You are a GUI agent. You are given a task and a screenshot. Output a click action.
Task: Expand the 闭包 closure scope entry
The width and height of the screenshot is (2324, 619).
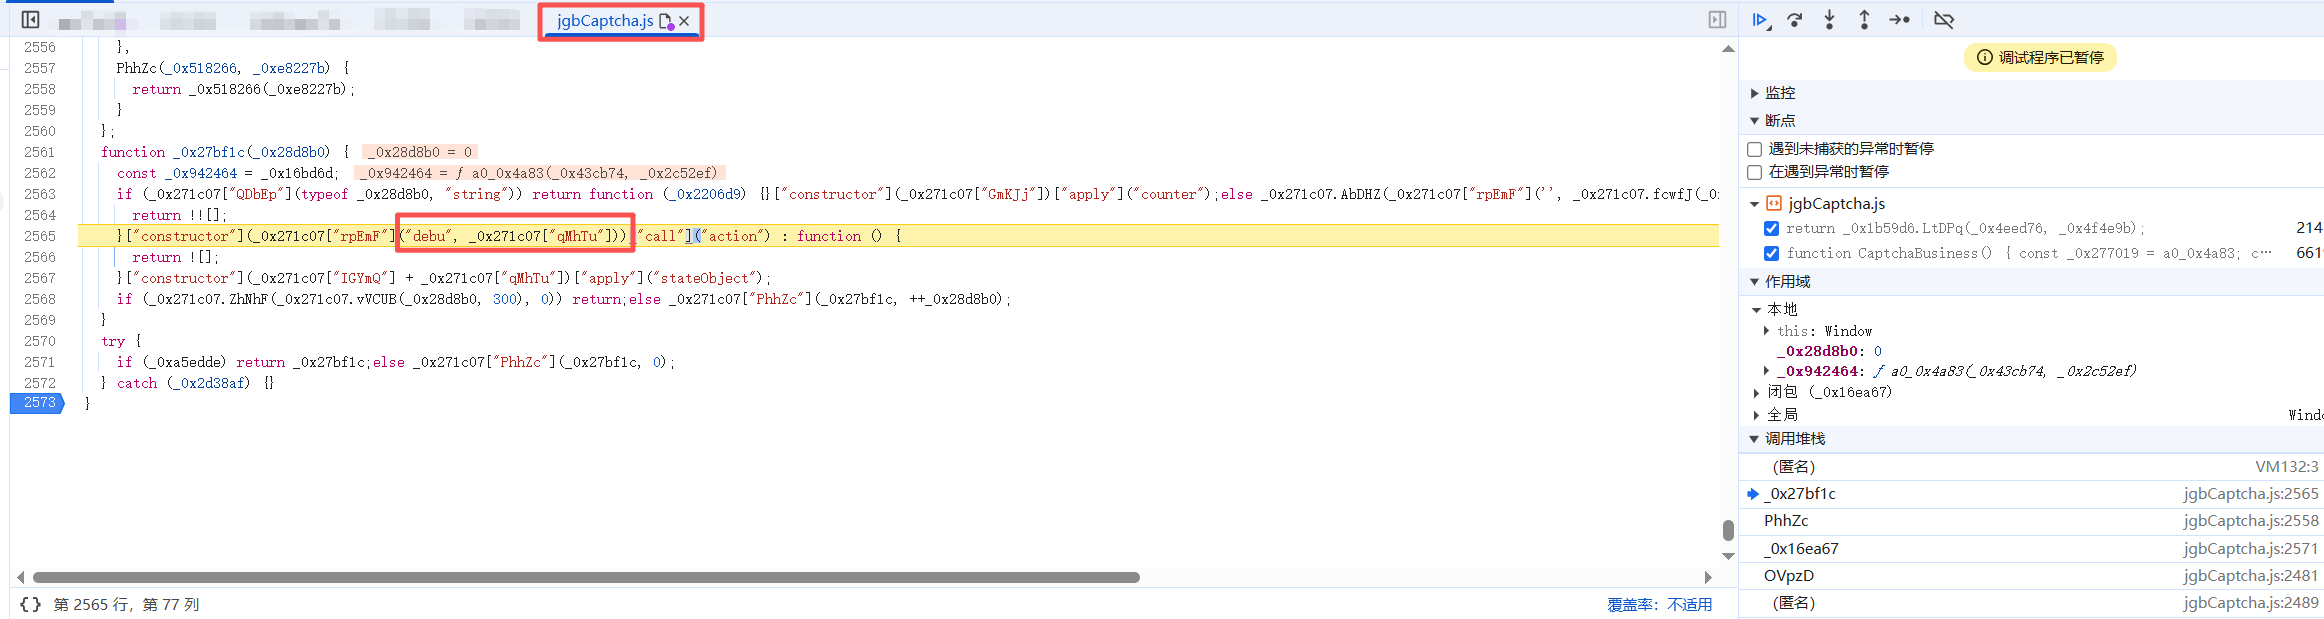point(1757,392)
